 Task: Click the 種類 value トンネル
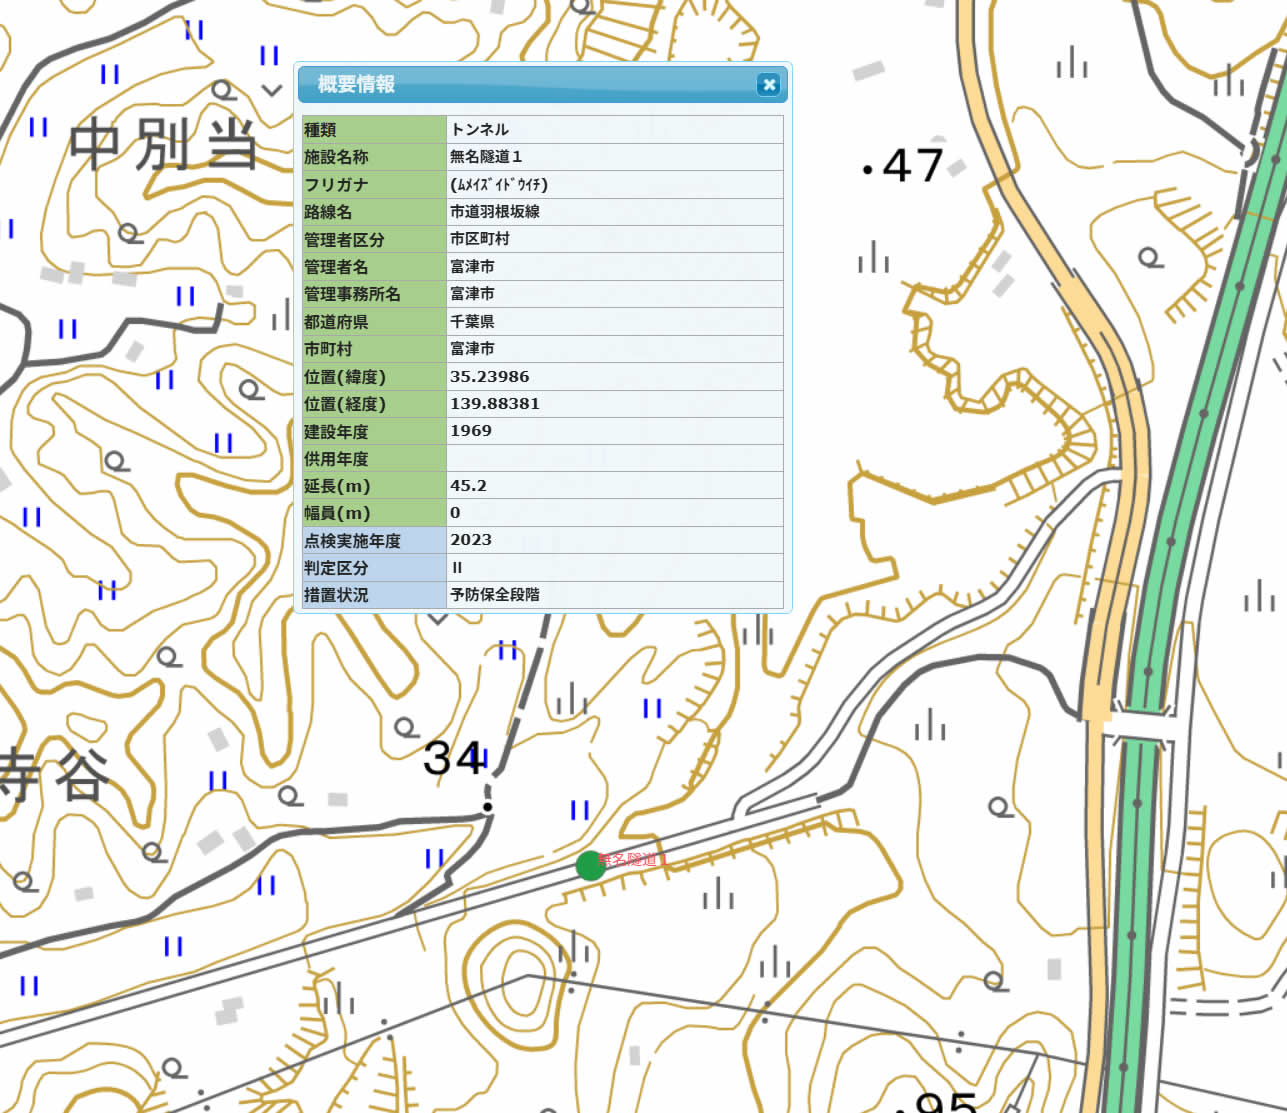(x=480, y=130)
